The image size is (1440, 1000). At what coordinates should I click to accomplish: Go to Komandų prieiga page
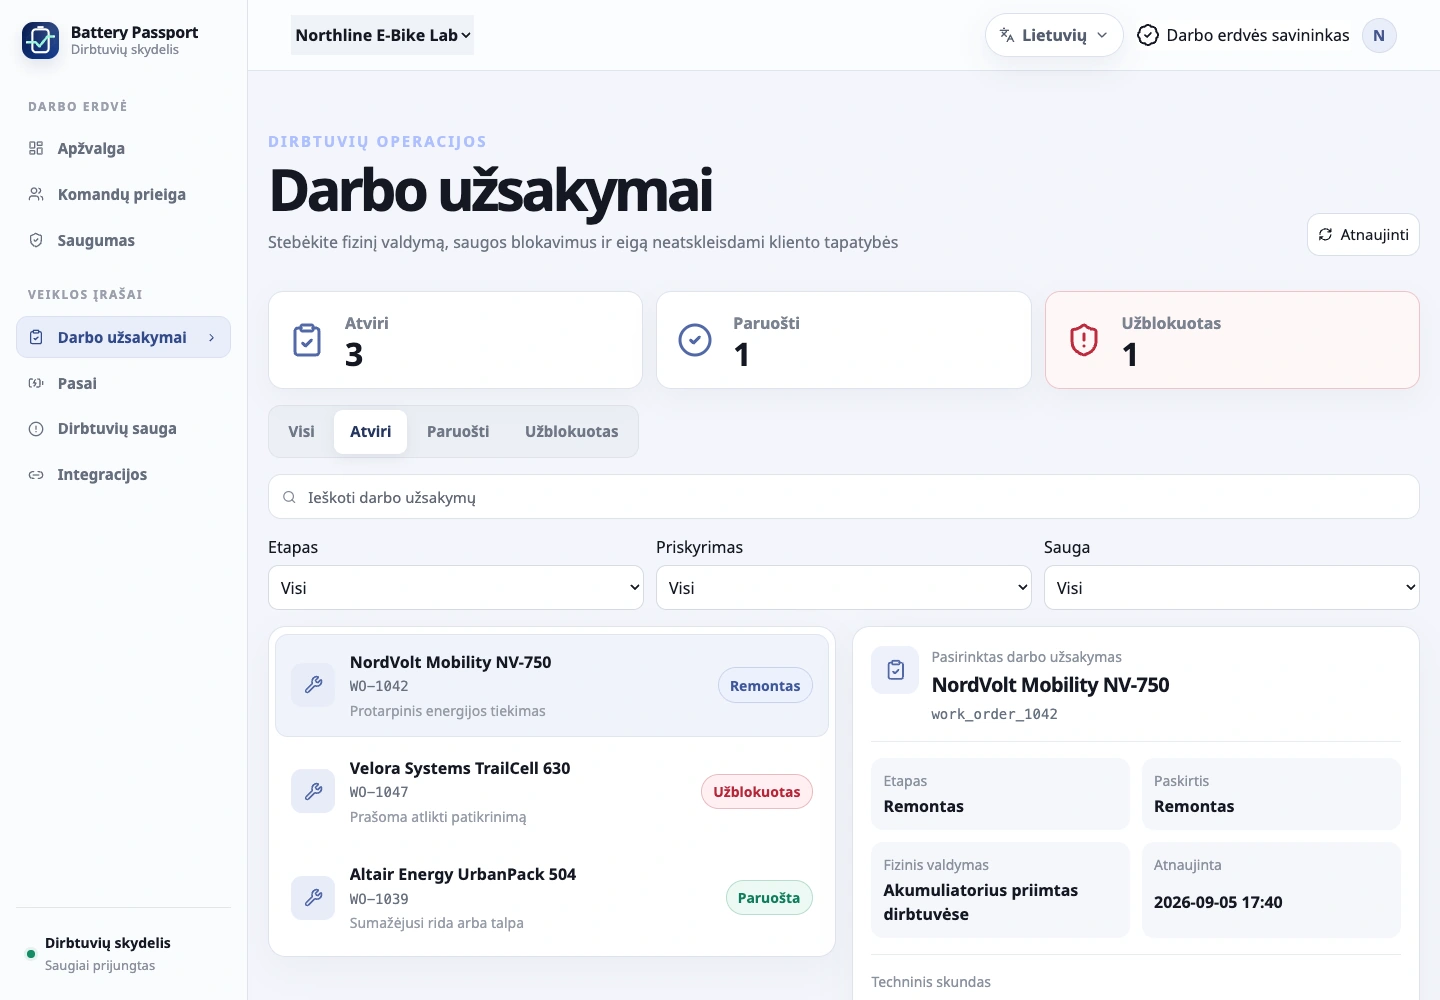123,195
